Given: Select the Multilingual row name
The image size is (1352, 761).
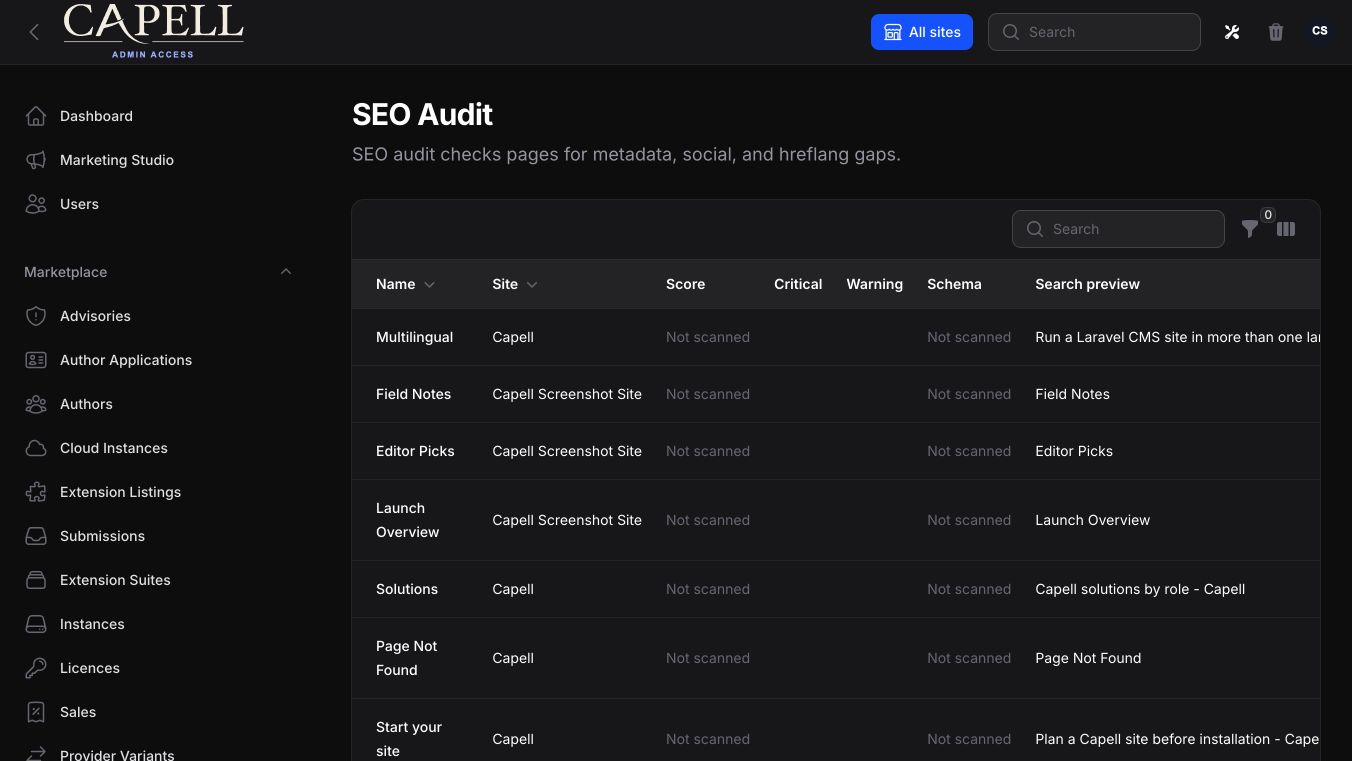Looking at the screenshot, I should pyautogui.click(x=414, y=337).
